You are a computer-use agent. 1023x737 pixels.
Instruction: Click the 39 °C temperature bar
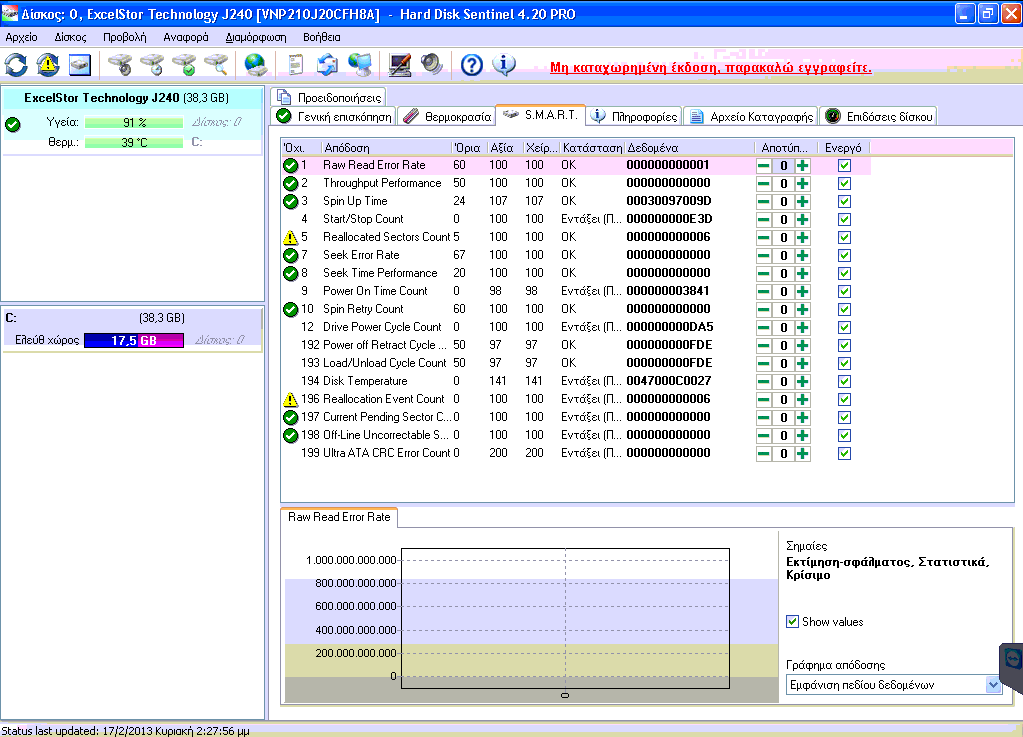point(134,142)
